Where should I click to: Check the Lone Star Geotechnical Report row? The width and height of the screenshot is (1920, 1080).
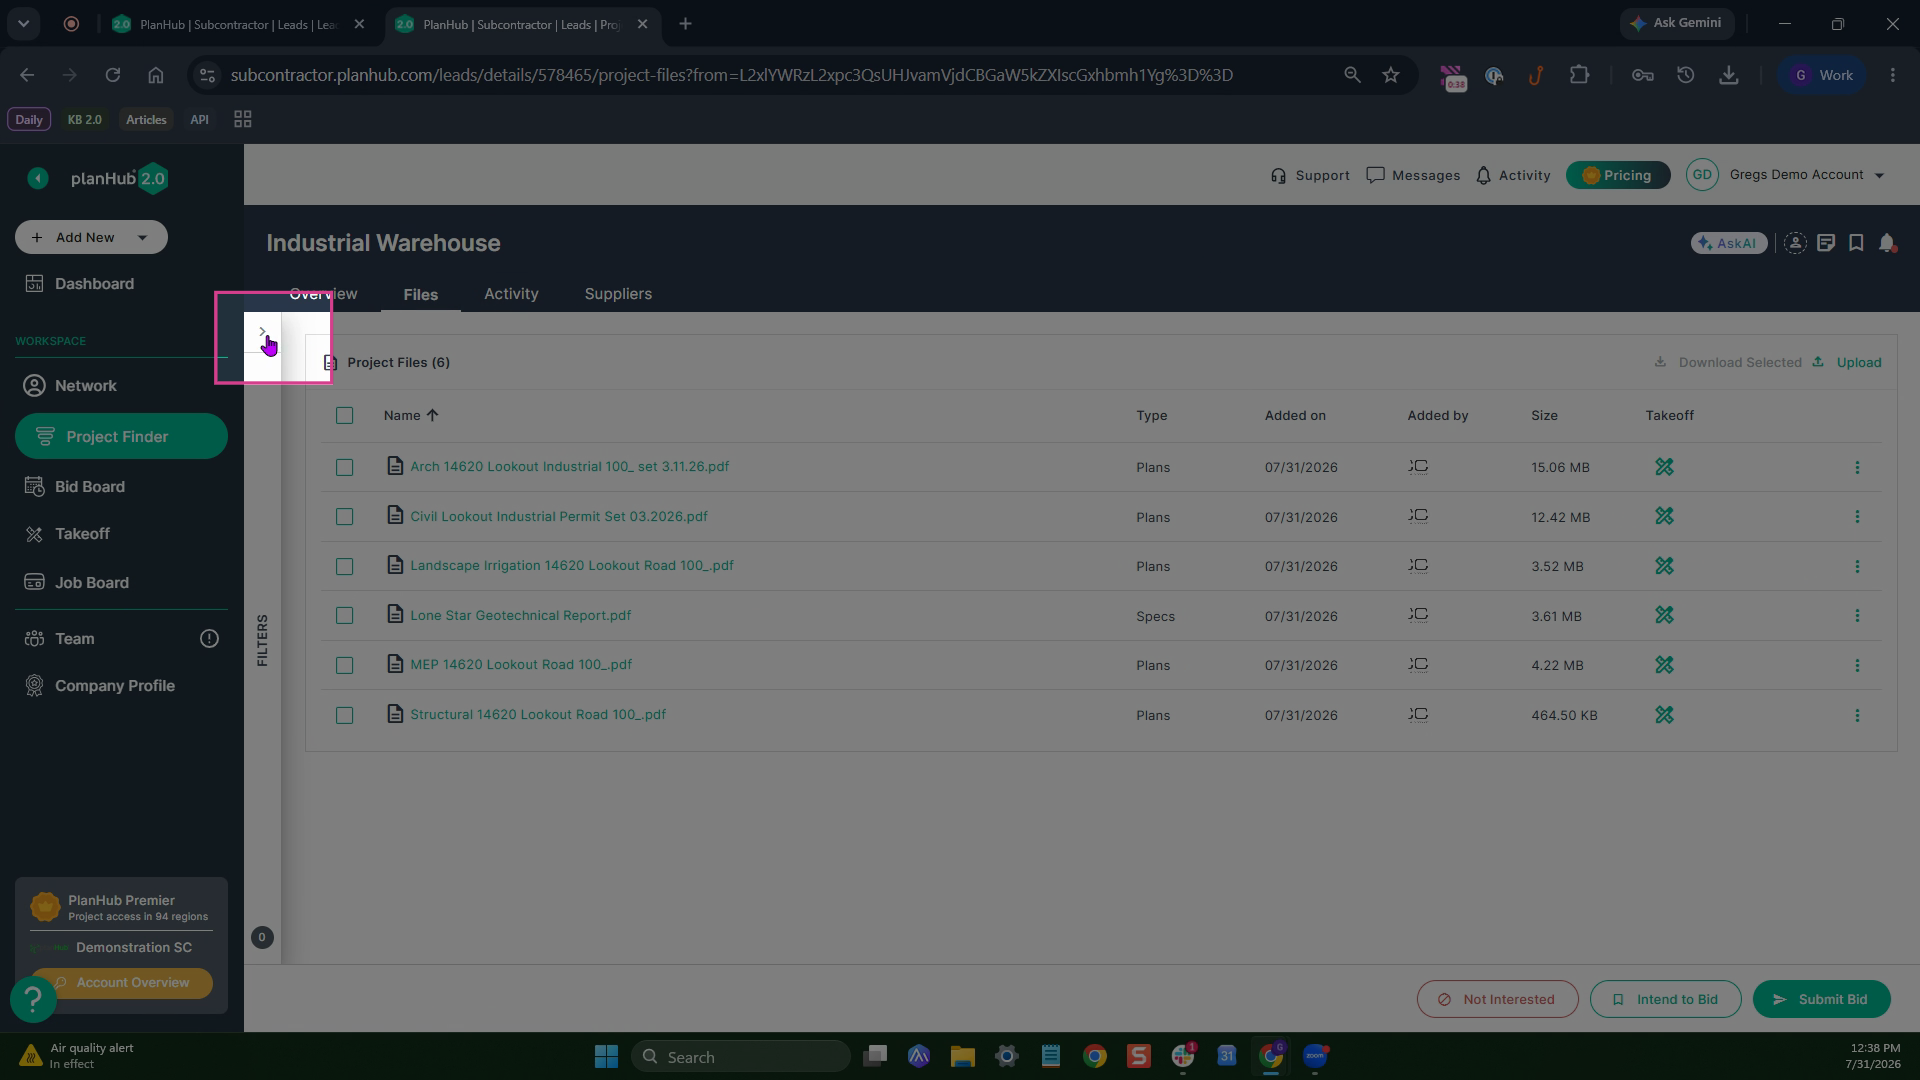click(x=344, y=615)
